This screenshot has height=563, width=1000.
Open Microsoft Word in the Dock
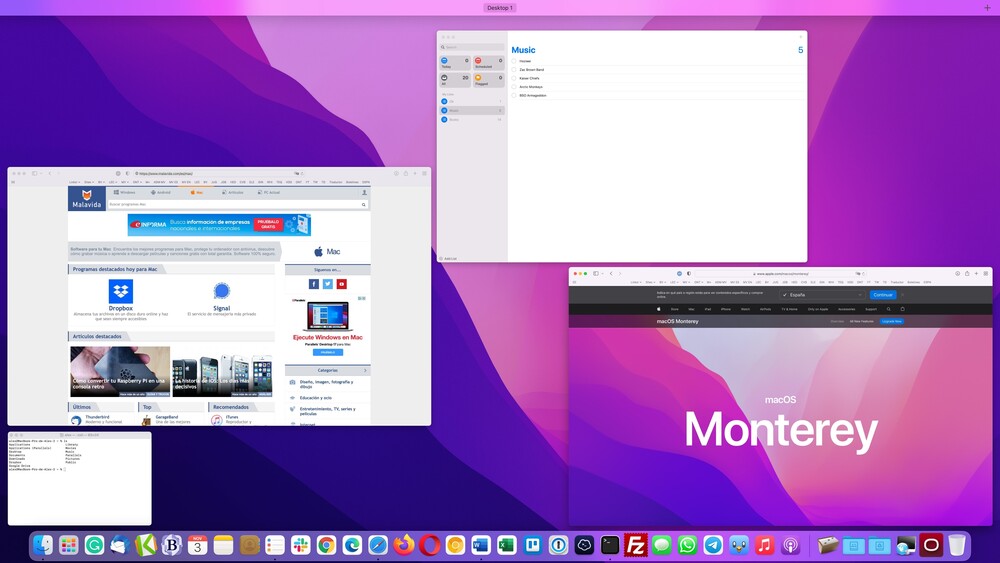tap(481, 545)
